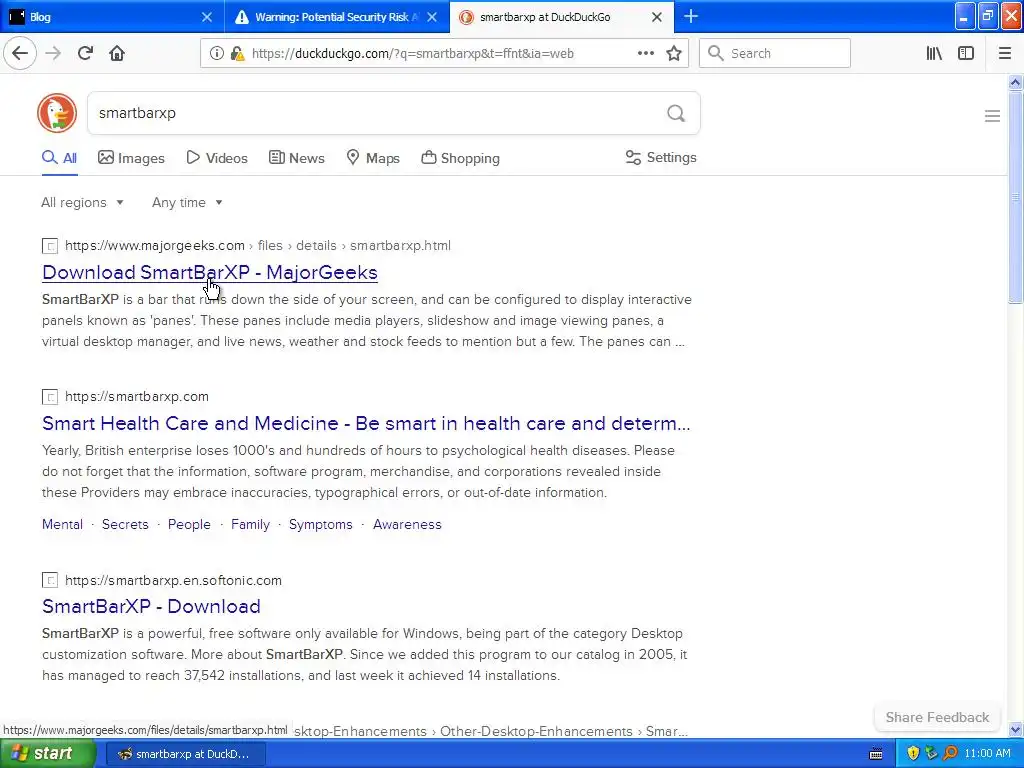The image size is (1024, 768).
Task: Click the page scrollbar down arrow
Action: click(1016, 729)
